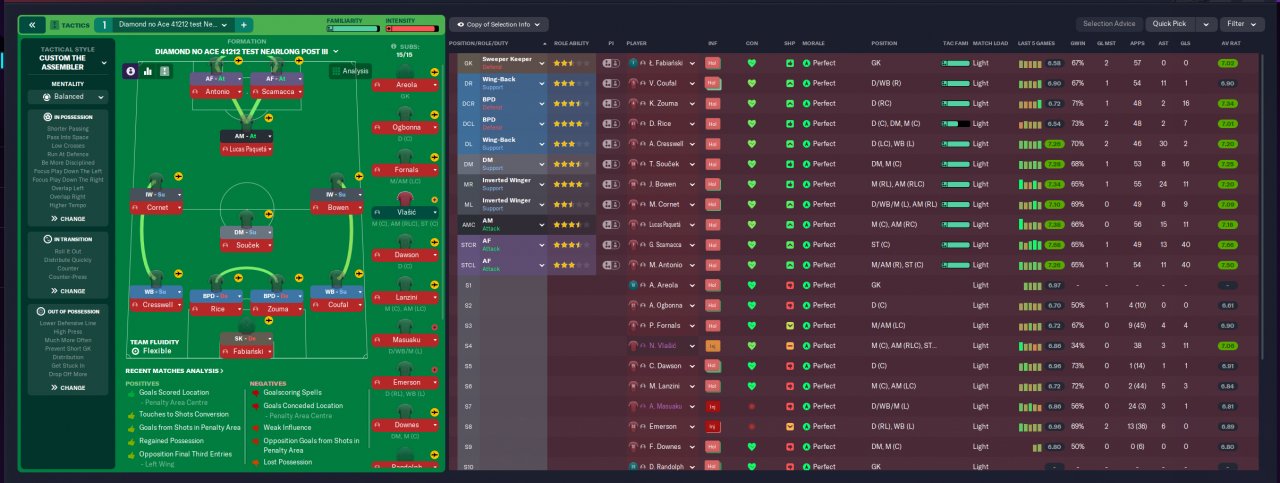Click Change under In Possession instructions
This screenshot has height=483, width=1280.
(67, 218)
